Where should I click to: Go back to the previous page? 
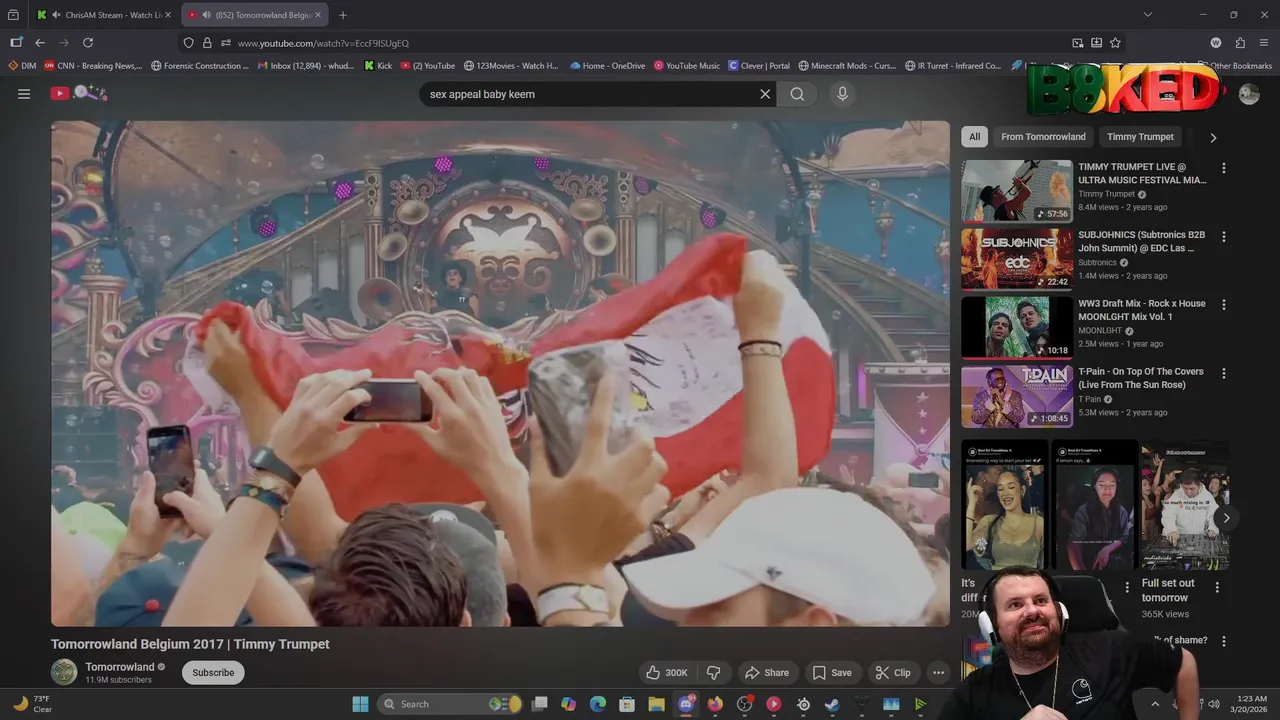point(40,43)
